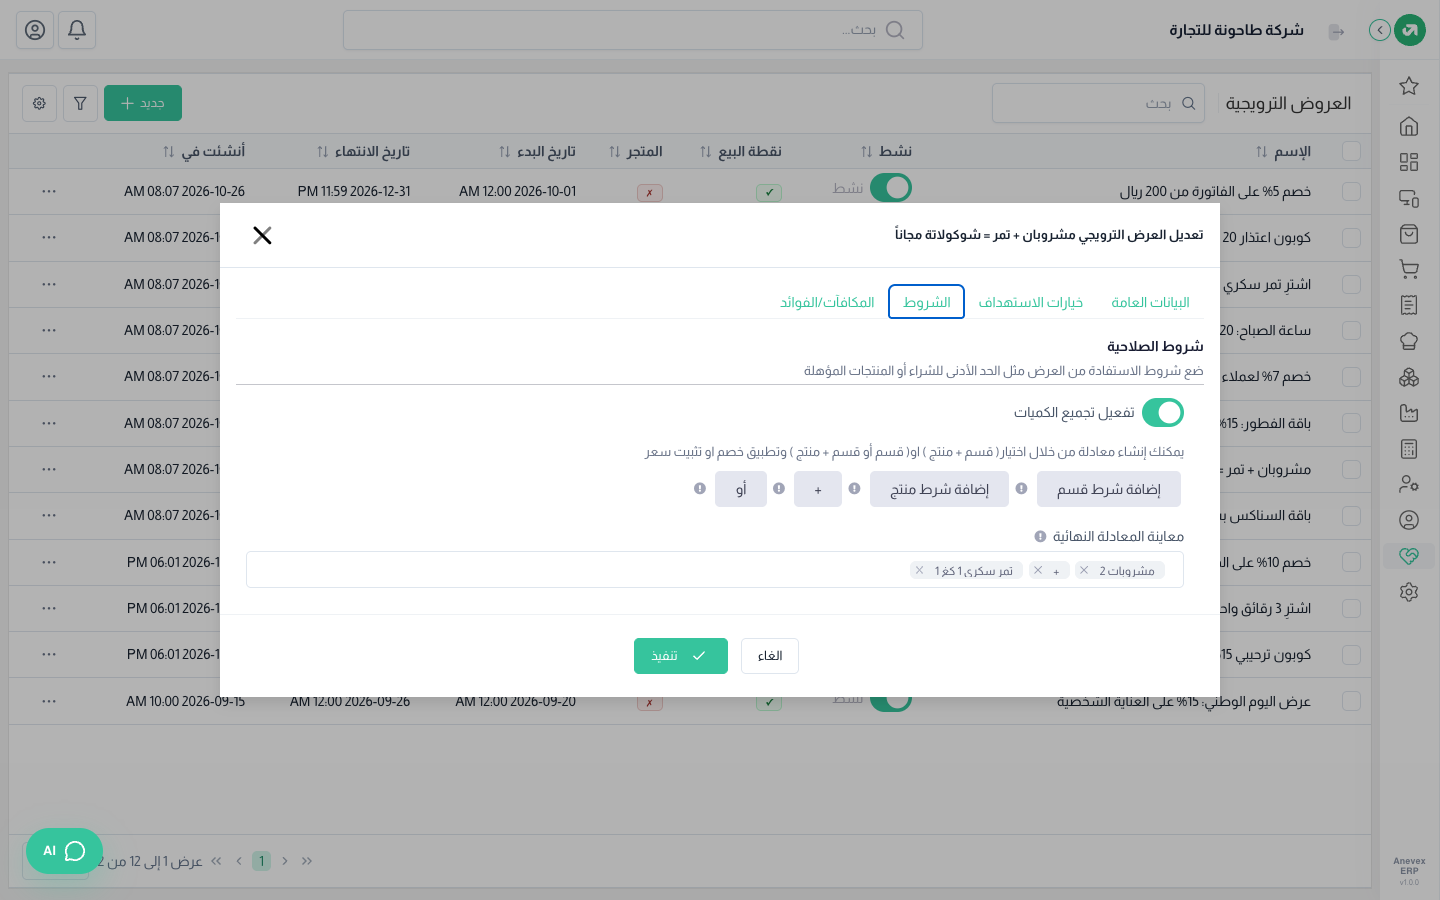Remove the مشروبات 2 chip from the formula
Image resolution: width=1440 pixels, height=900 pixels.
pyautogui.click(x=1084, y=570)
